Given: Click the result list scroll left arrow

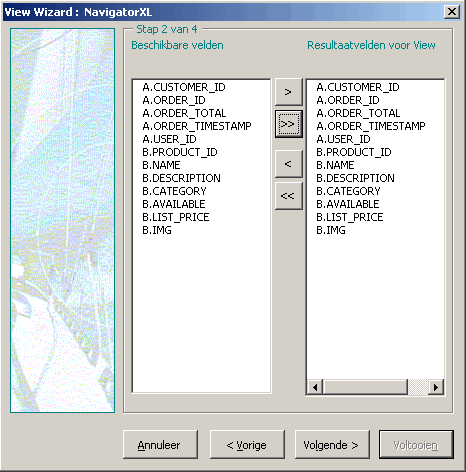Looking at the screenshot, I should [315, 387].
